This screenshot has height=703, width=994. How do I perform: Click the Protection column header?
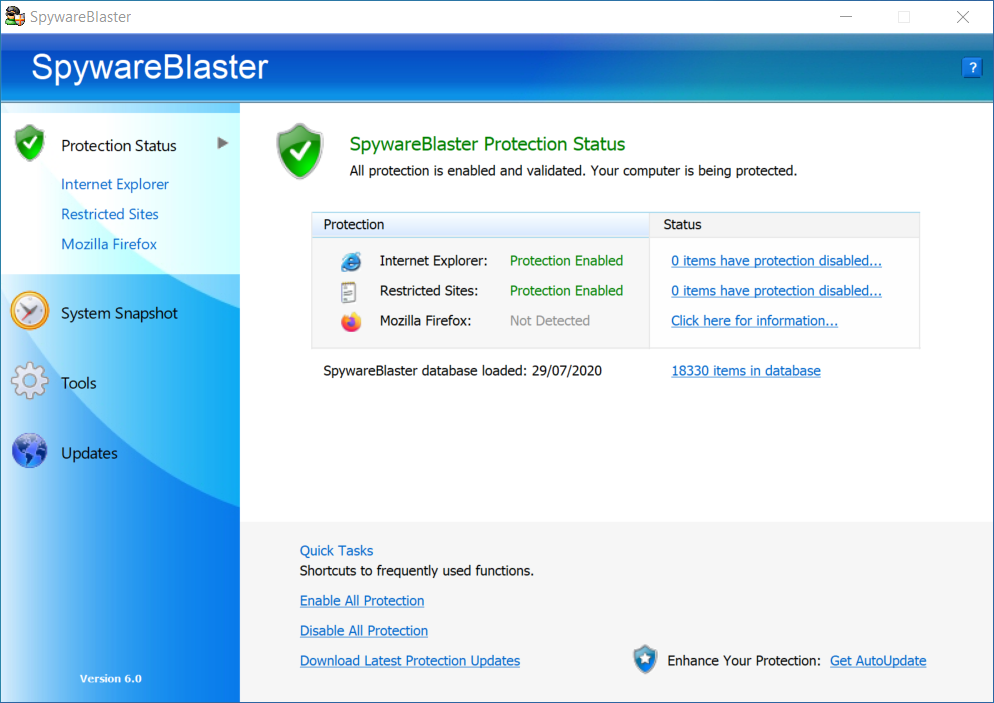[x=481, y=225]
